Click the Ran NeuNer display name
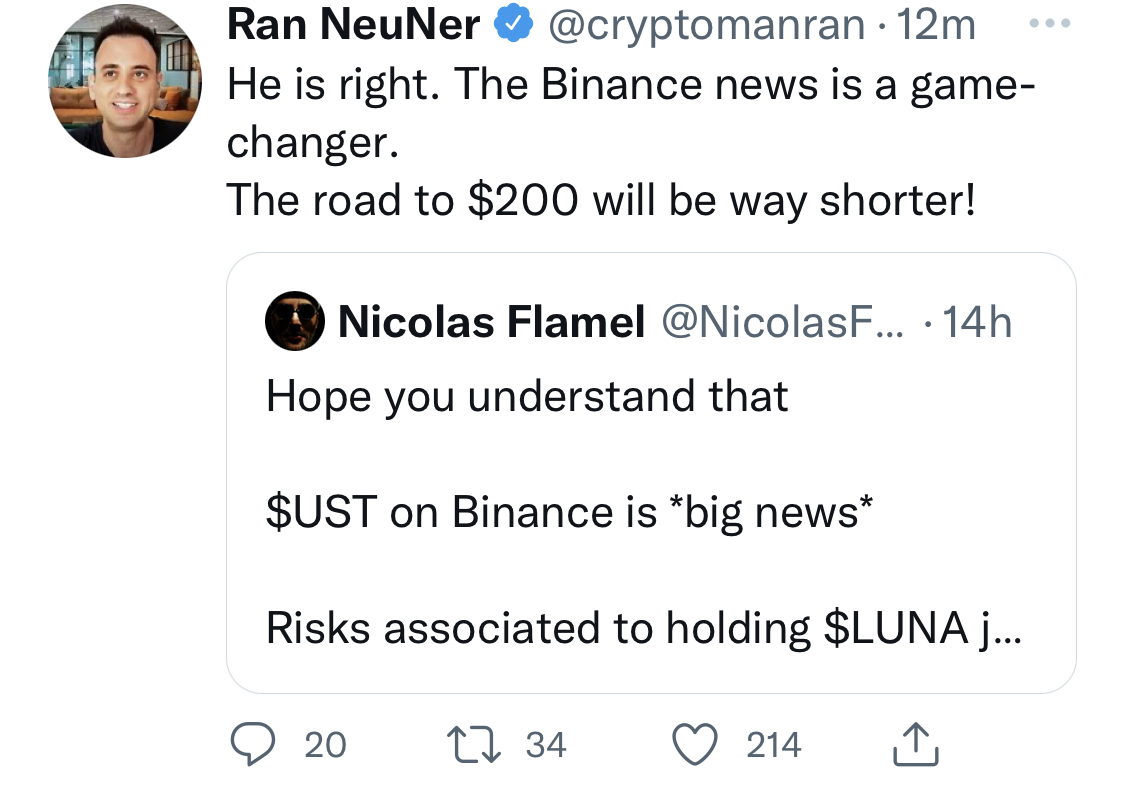Image resolution: width=1125 pixels, height=797 pixels. [354, 24]
